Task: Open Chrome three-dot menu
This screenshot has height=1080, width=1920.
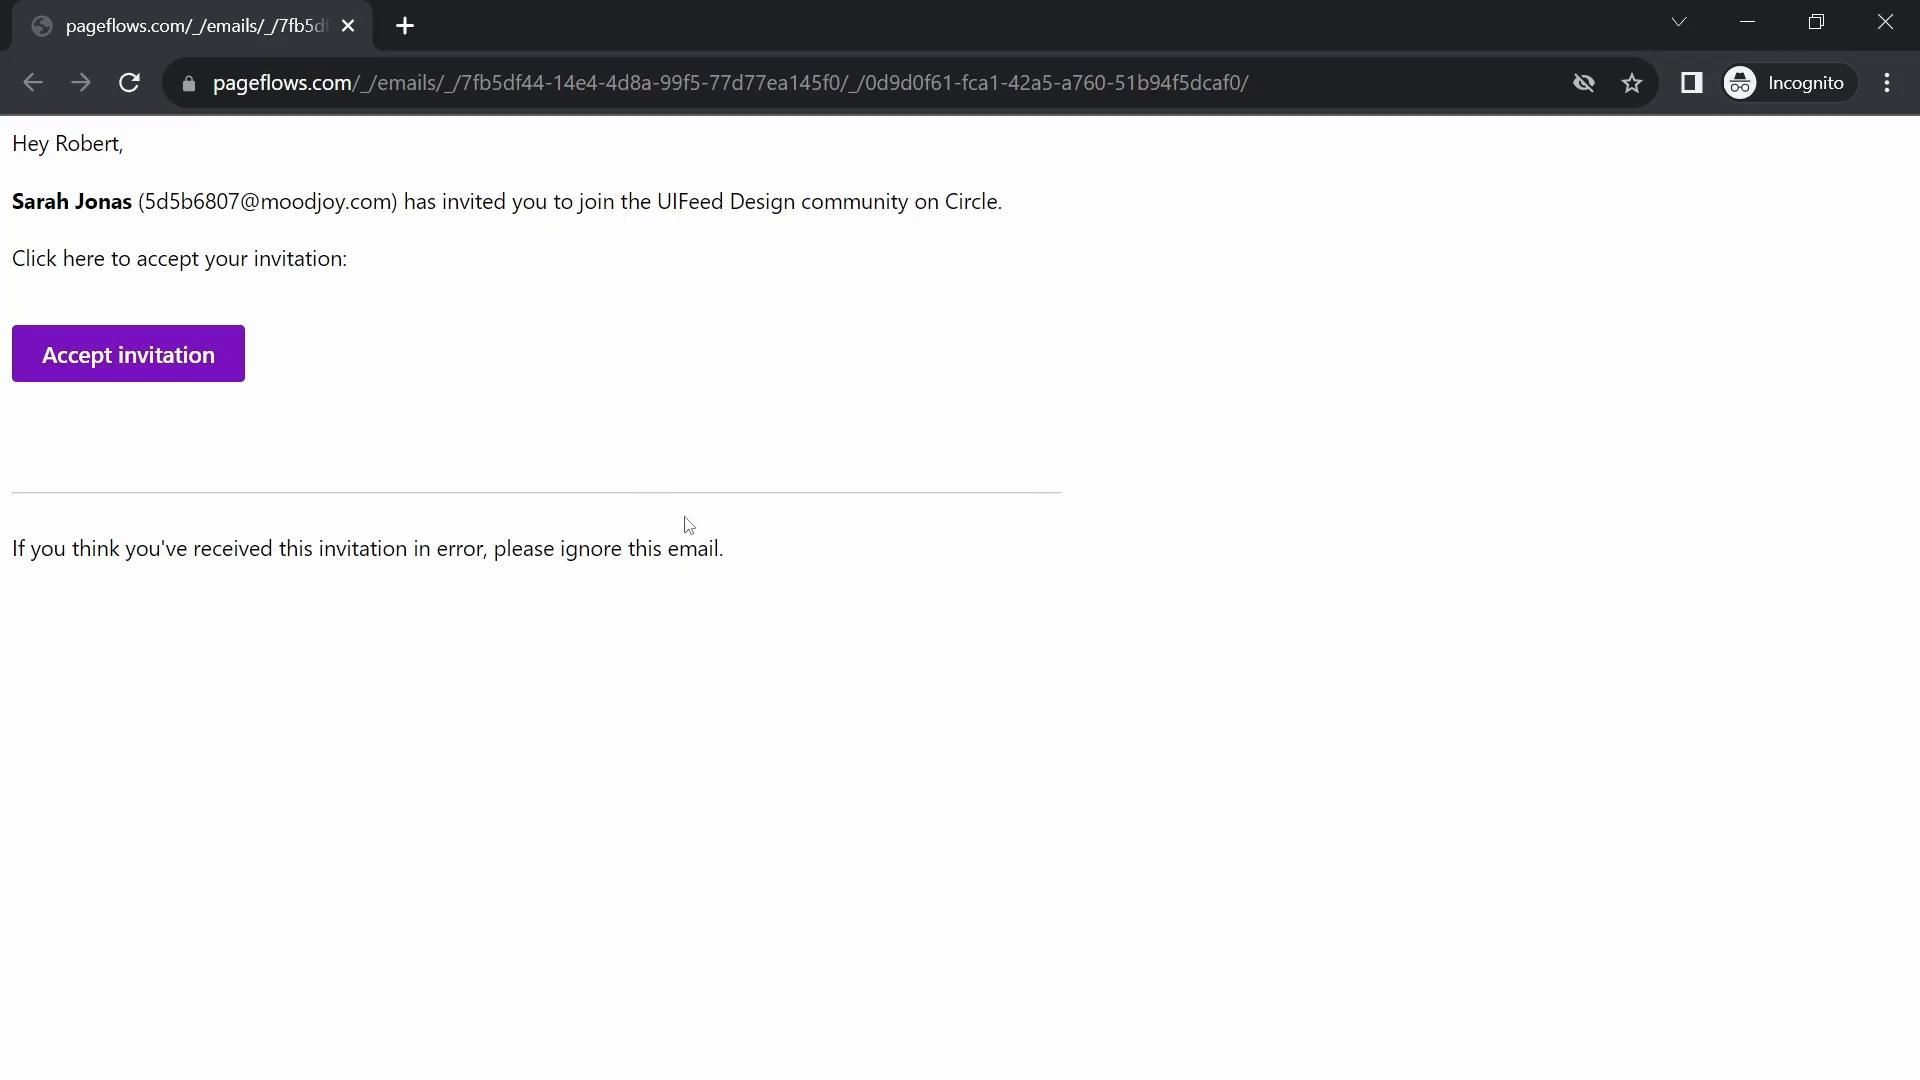Action: (1887, 83)
